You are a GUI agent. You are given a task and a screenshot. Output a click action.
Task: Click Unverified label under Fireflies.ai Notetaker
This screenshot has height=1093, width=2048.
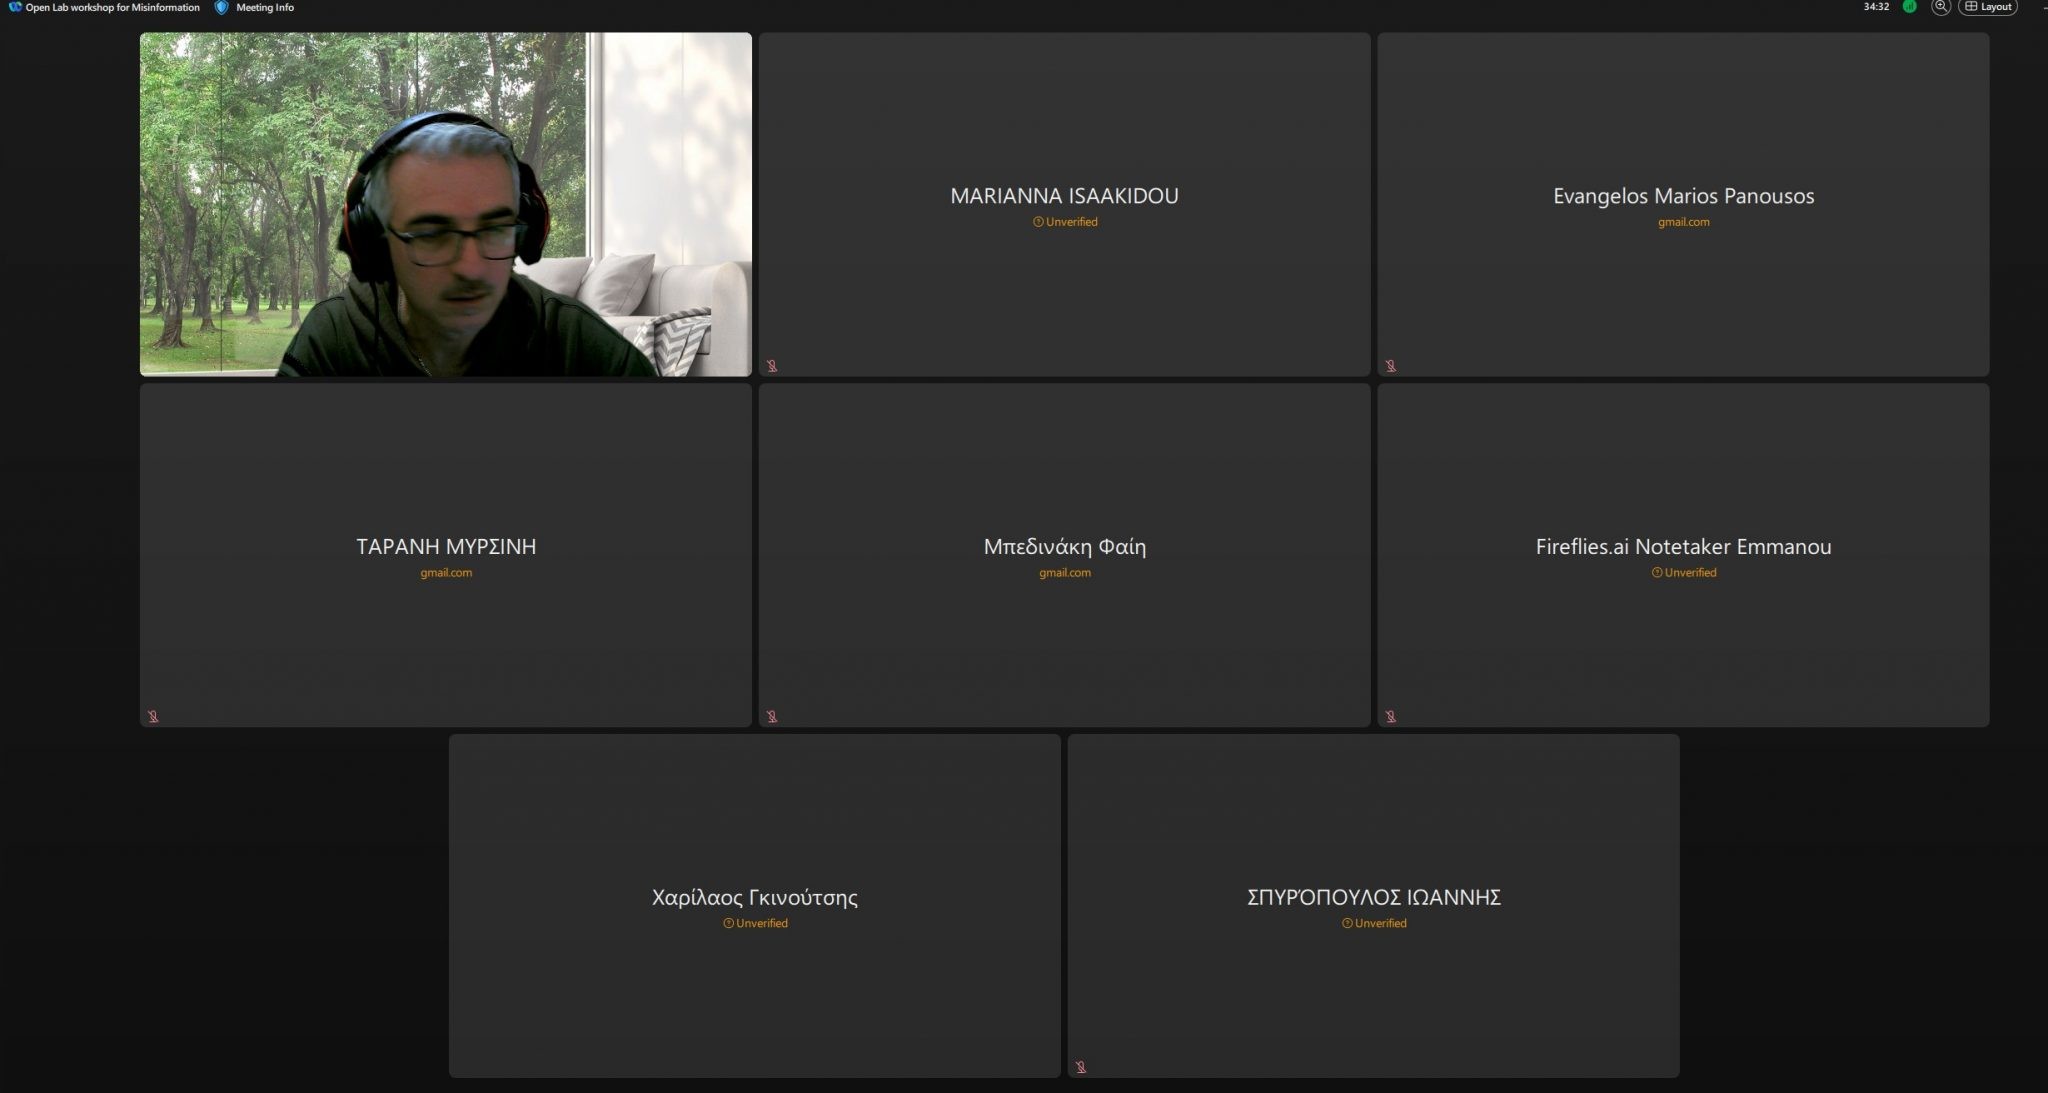coord(1684,573)
